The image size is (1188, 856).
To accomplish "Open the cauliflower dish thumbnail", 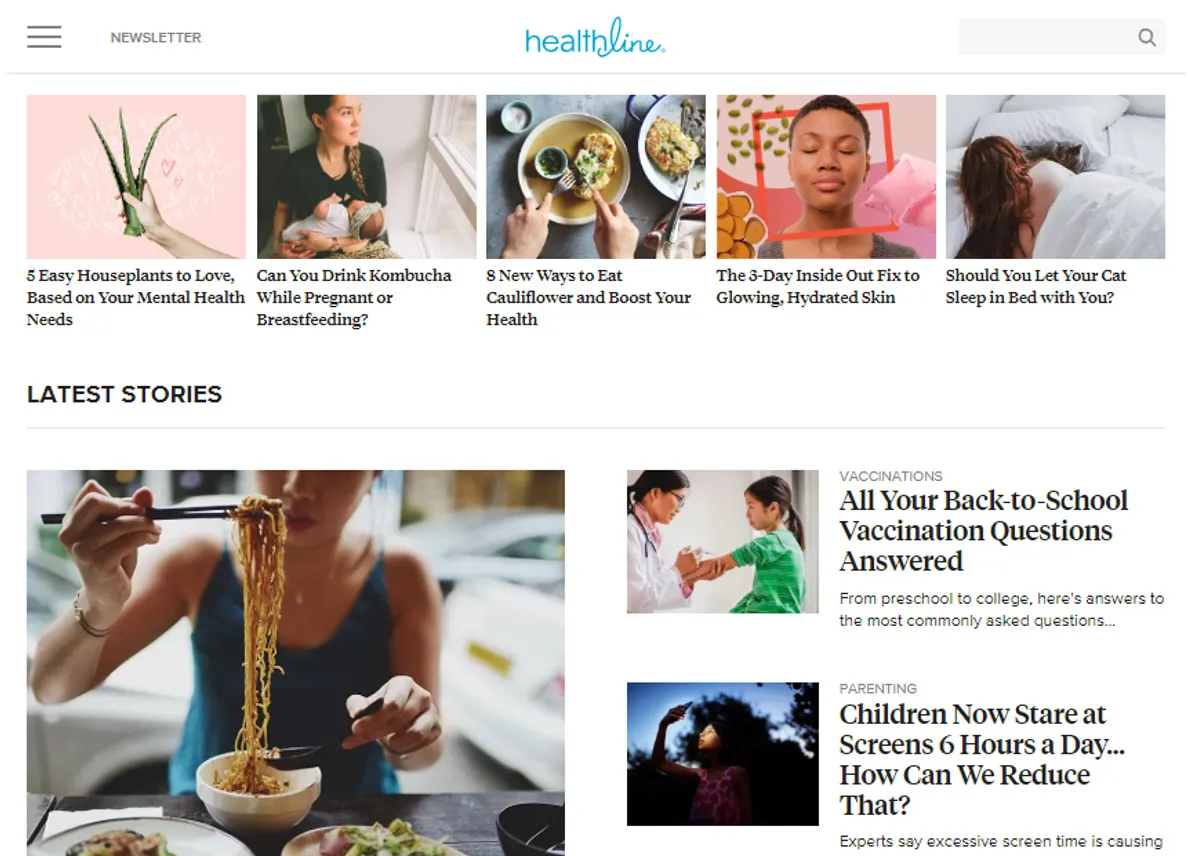I will point(596,177).
